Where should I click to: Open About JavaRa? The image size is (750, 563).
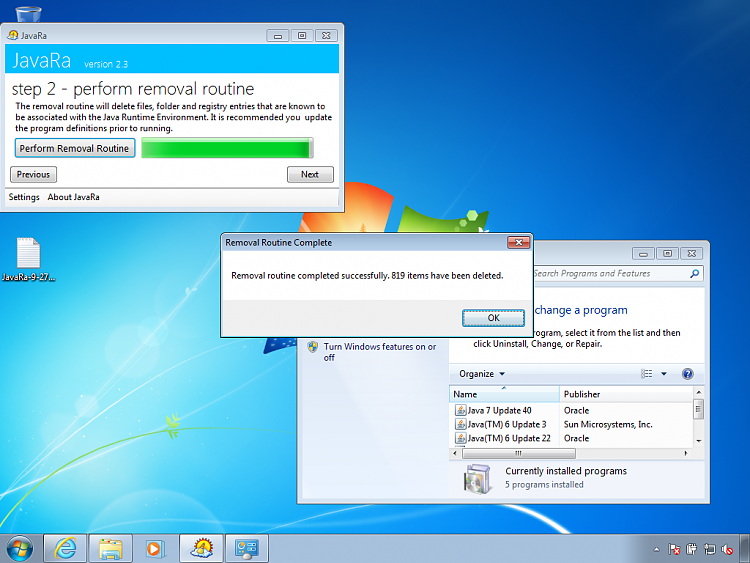(x=73, y=197)
